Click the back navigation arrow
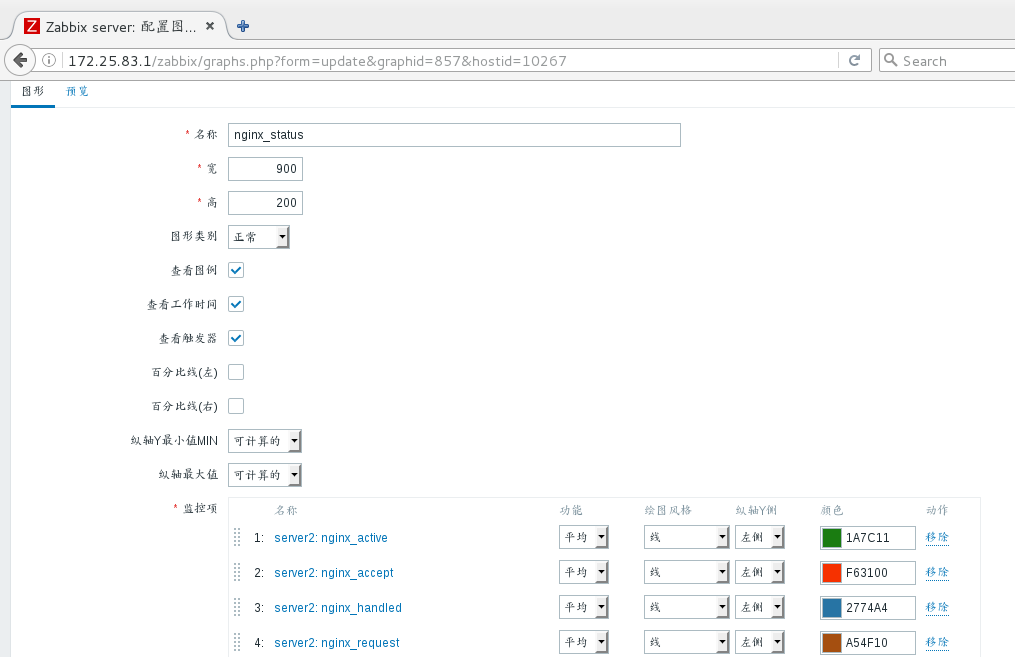Image resolution: width=1015 pixels, height=657 pixels. (x=20, y=60)
